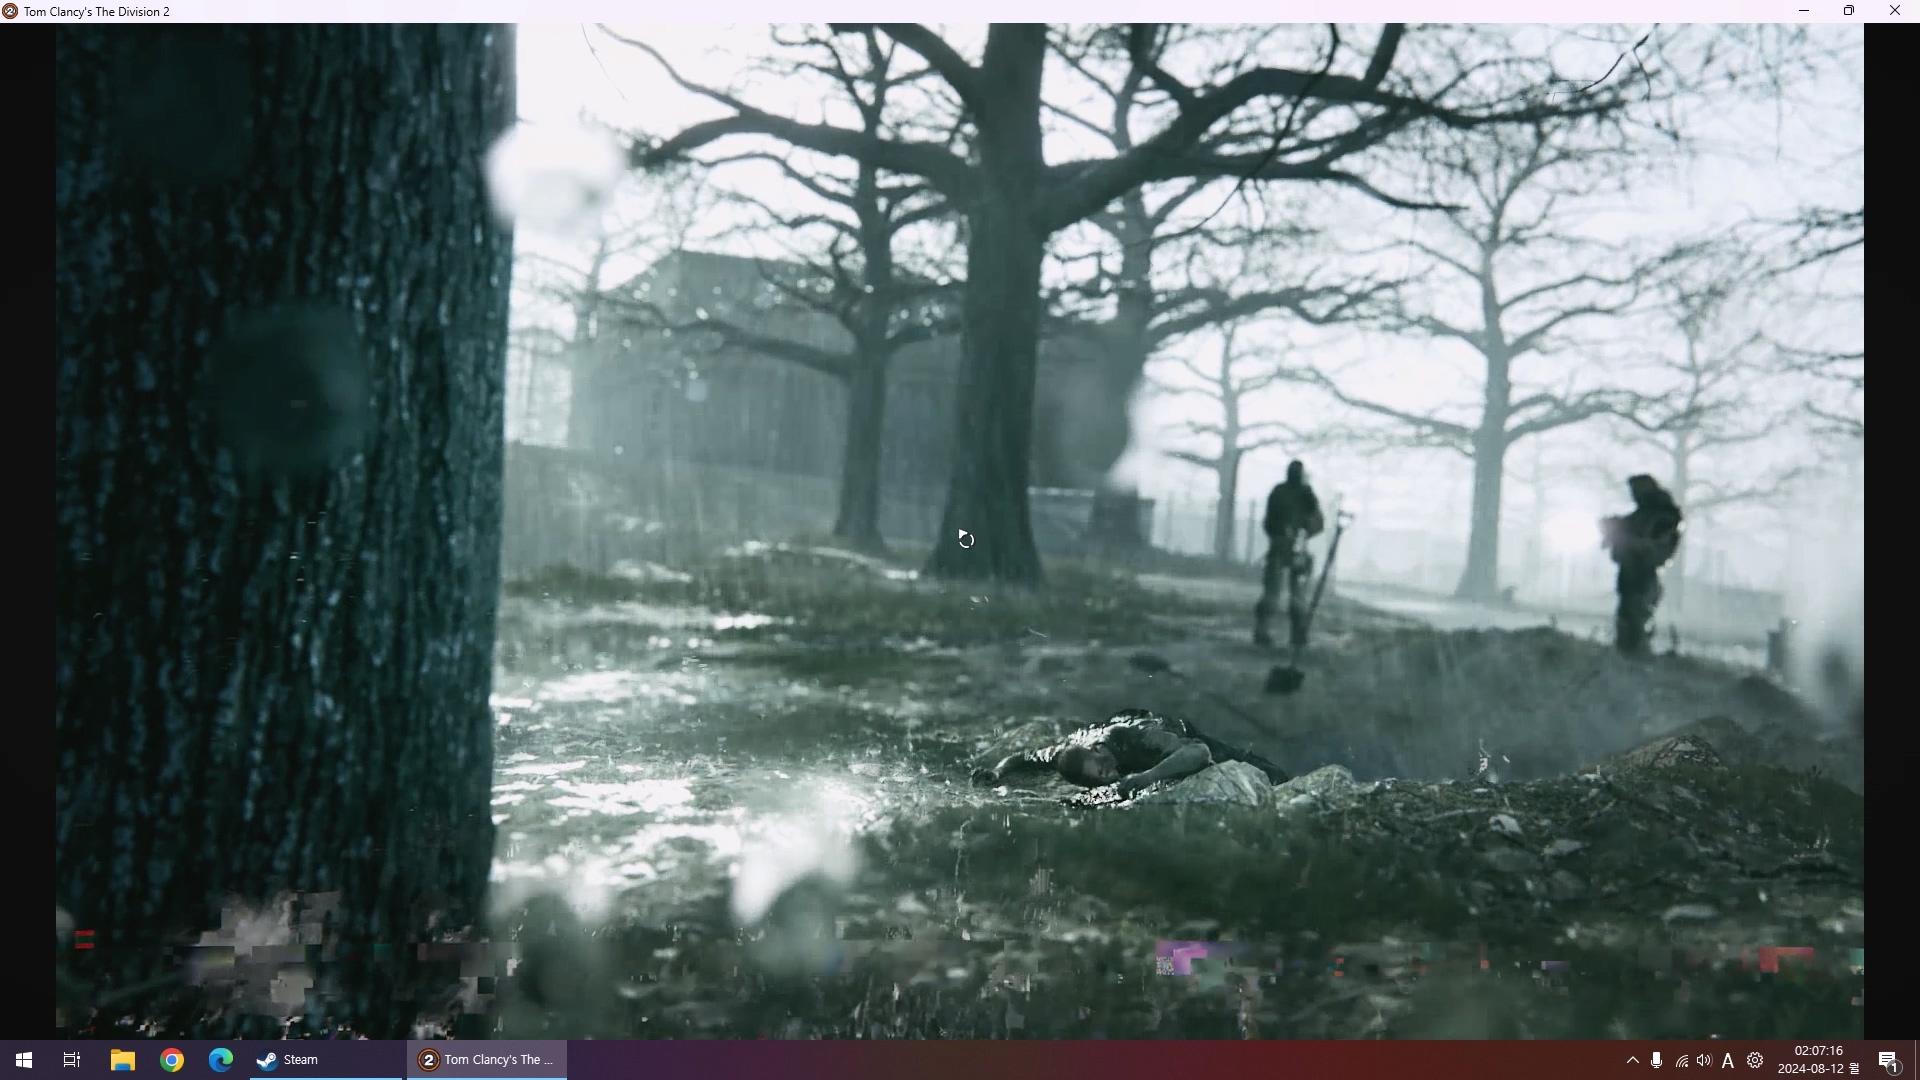Open the clock and calendar flyout

coord(1818,1060)
